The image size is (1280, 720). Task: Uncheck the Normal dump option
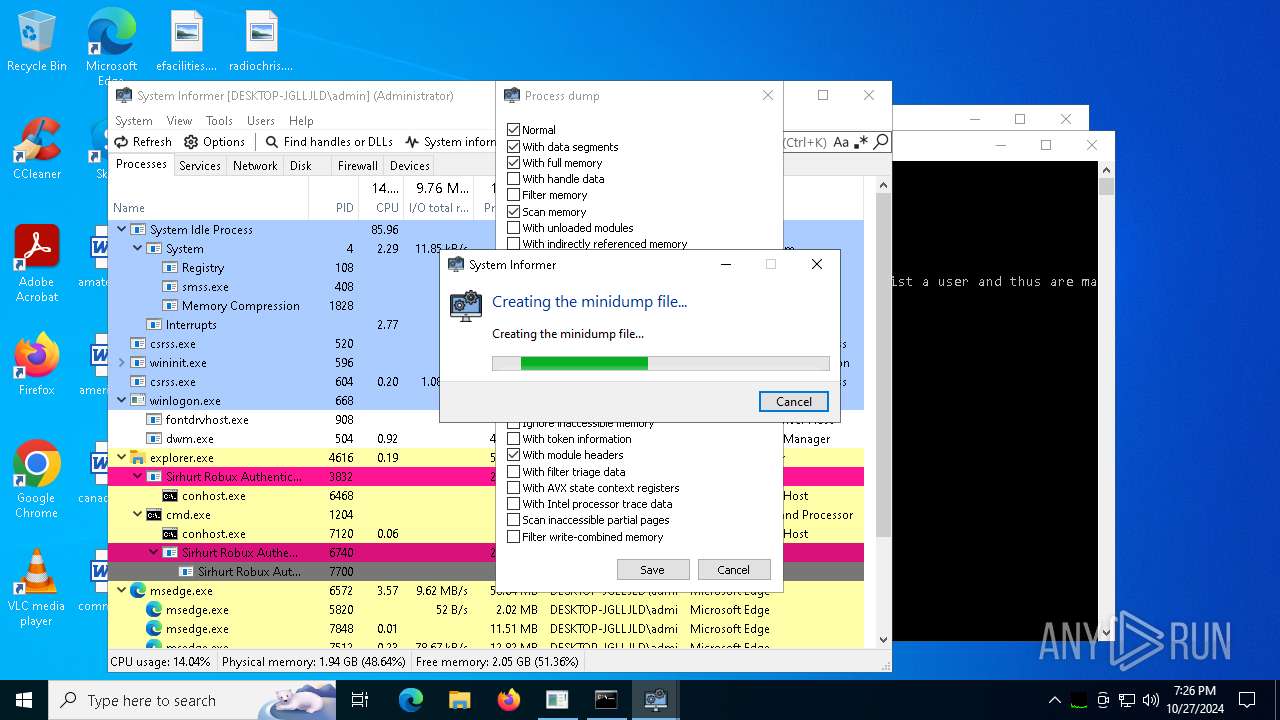click(513, 130)
